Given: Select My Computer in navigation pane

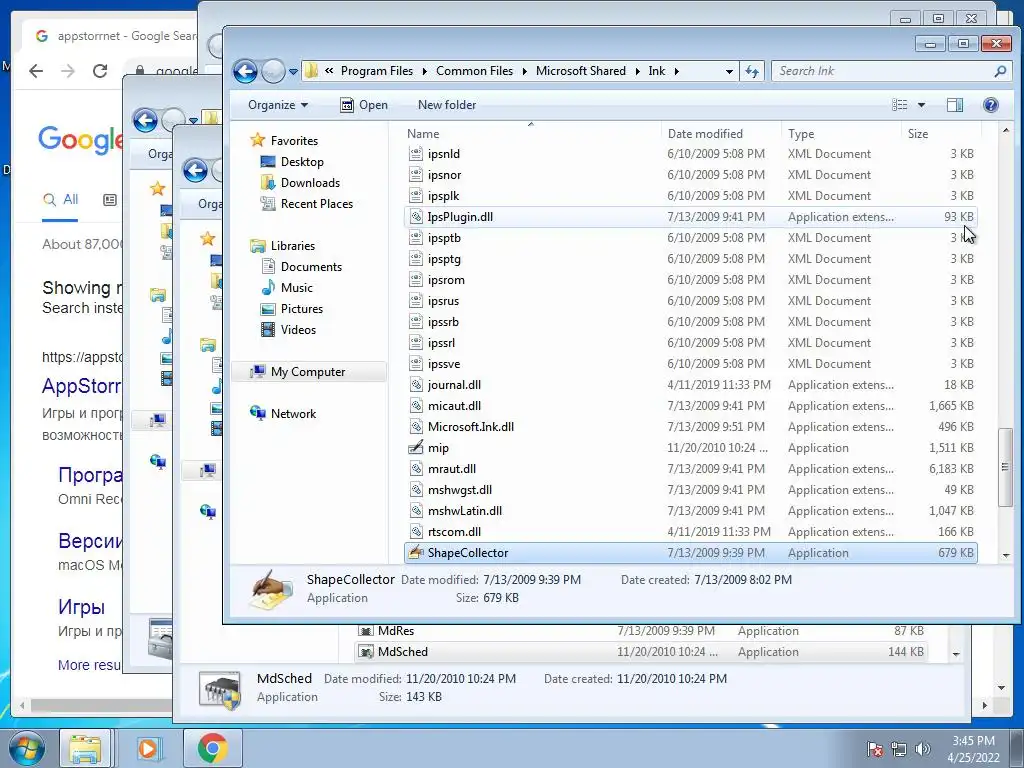Looking at the screenshot, I should pyautogui.click(x=308, y=372).
